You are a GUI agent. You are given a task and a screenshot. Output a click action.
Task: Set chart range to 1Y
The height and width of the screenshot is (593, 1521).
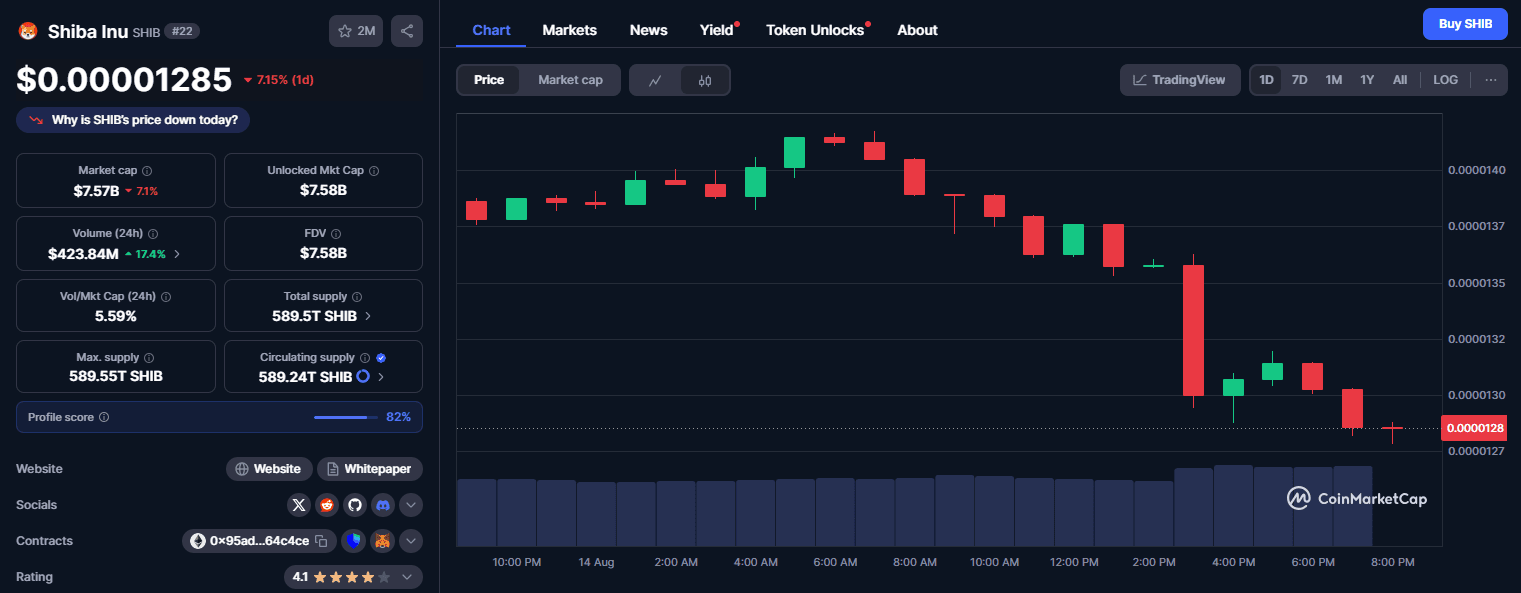pyautogui.click(x=1367, y=80)
